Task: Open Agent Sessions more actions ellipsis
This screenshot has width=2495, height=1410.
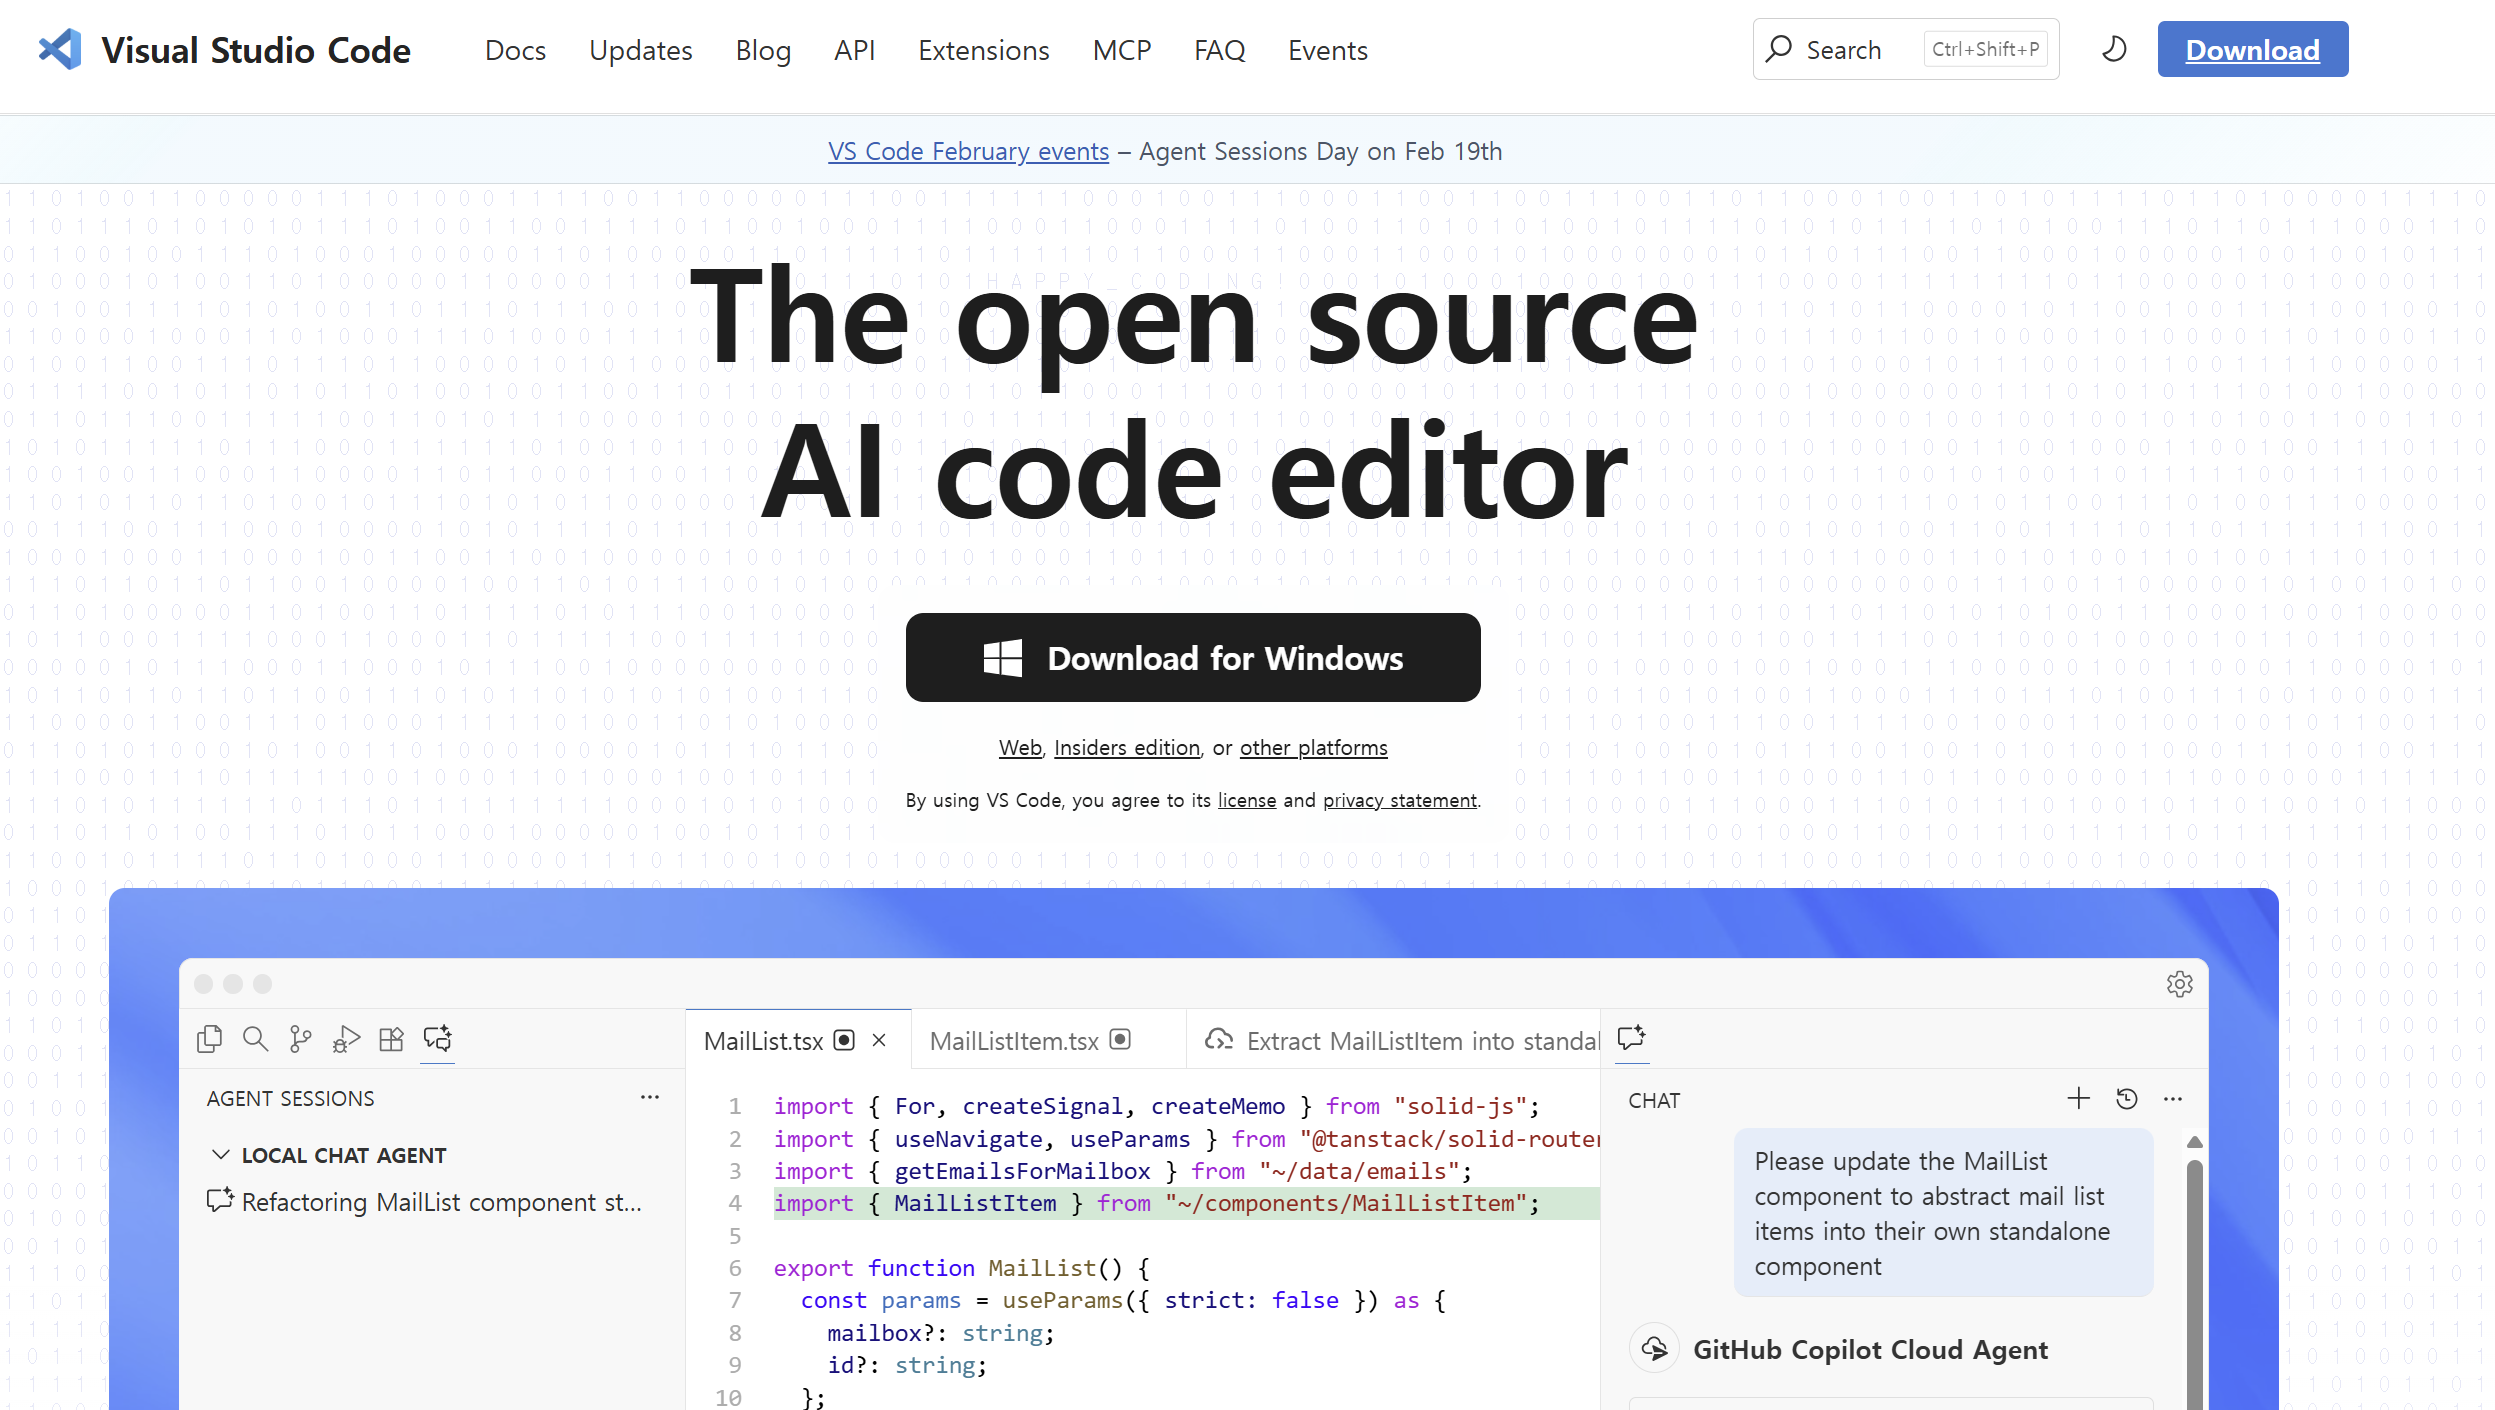Action: coord(649,1097)
